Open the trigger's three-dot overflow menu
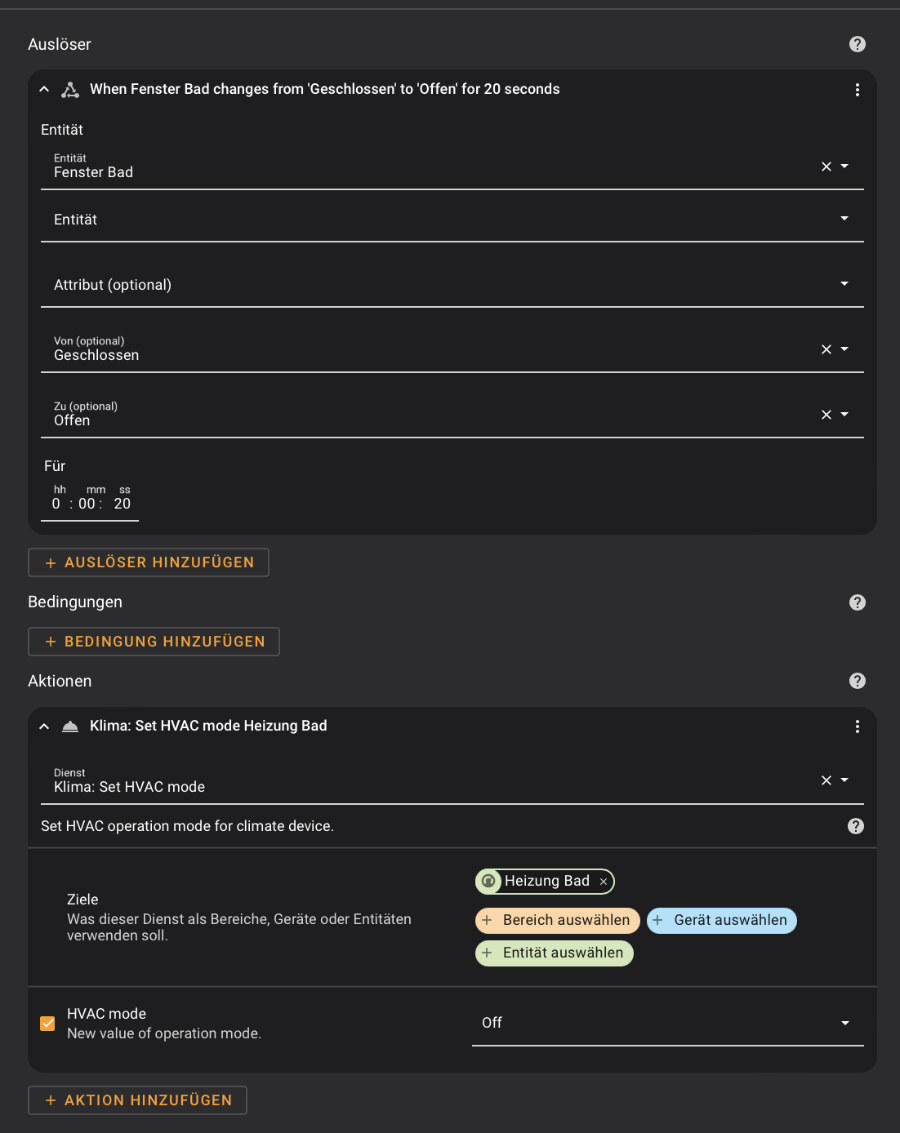900x1133 pixels. click(857, 90)
